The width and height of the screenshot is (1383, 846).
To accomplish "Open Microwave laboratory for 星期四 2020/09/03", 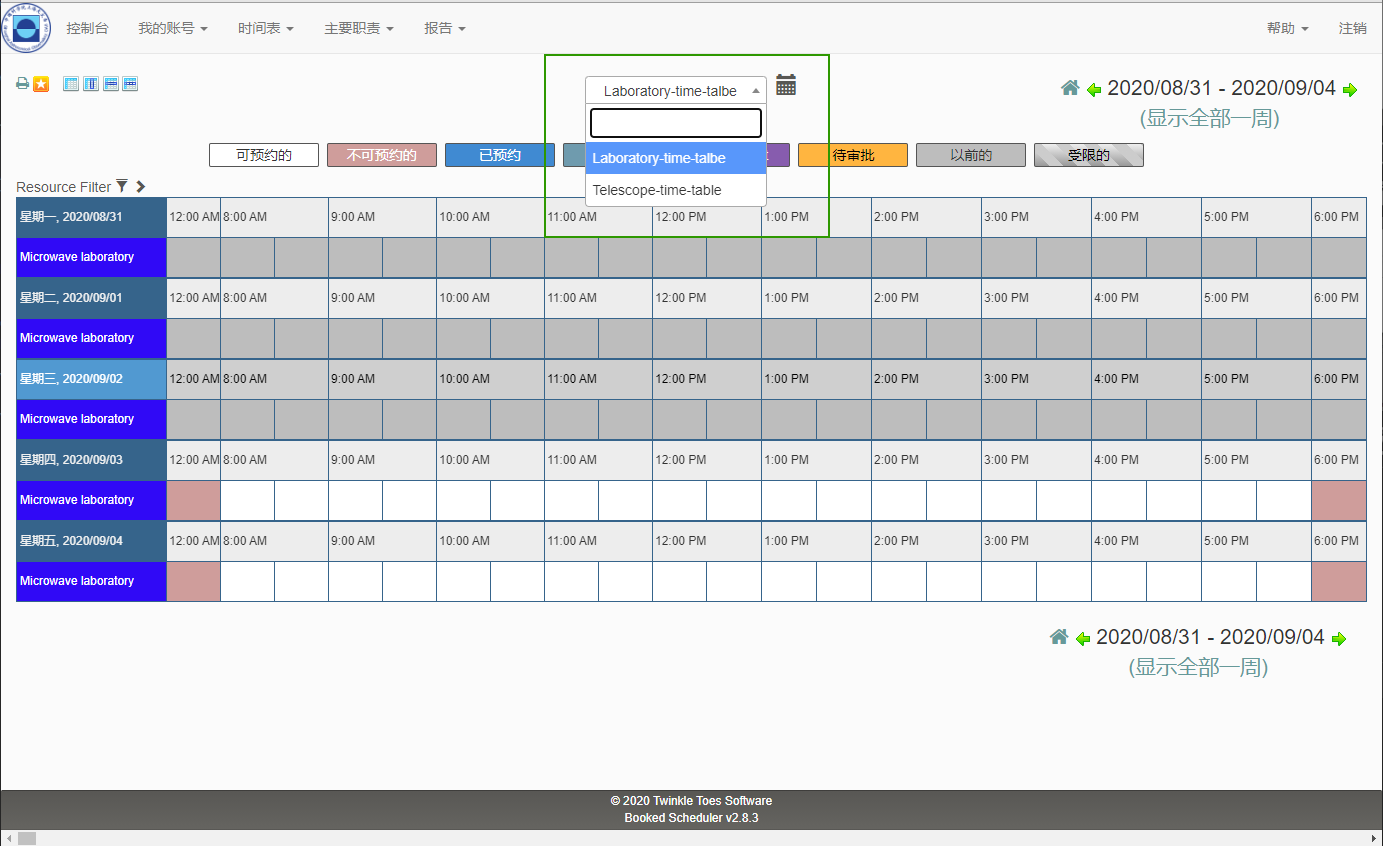I will (77, 500).
